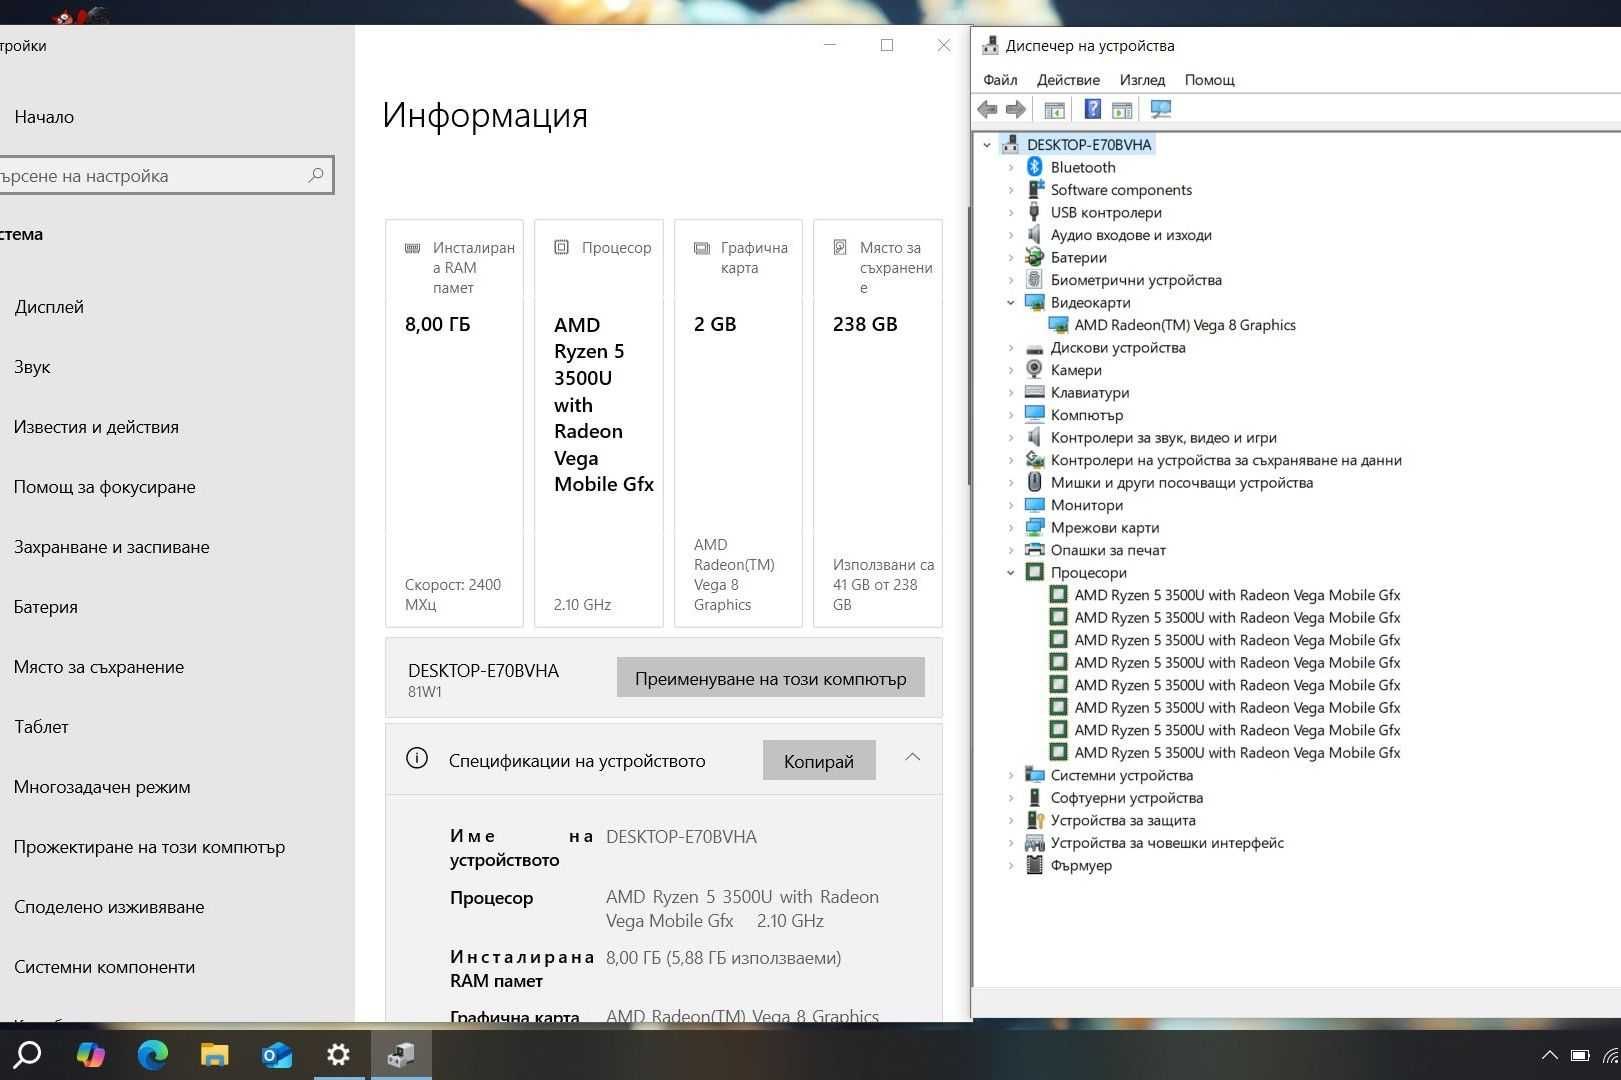Collapse the Процесори node arrow
This screenshot has width=1621, height=1080.
1011,573
